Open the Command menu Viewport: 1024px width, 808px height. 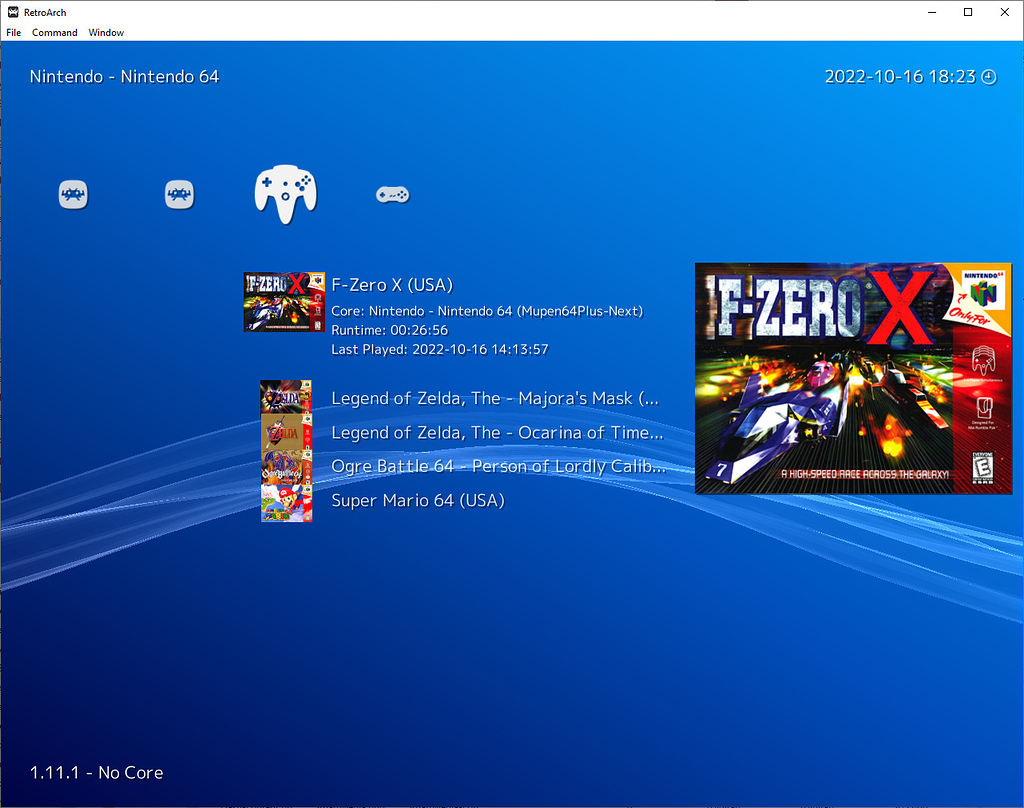[54, 32]
